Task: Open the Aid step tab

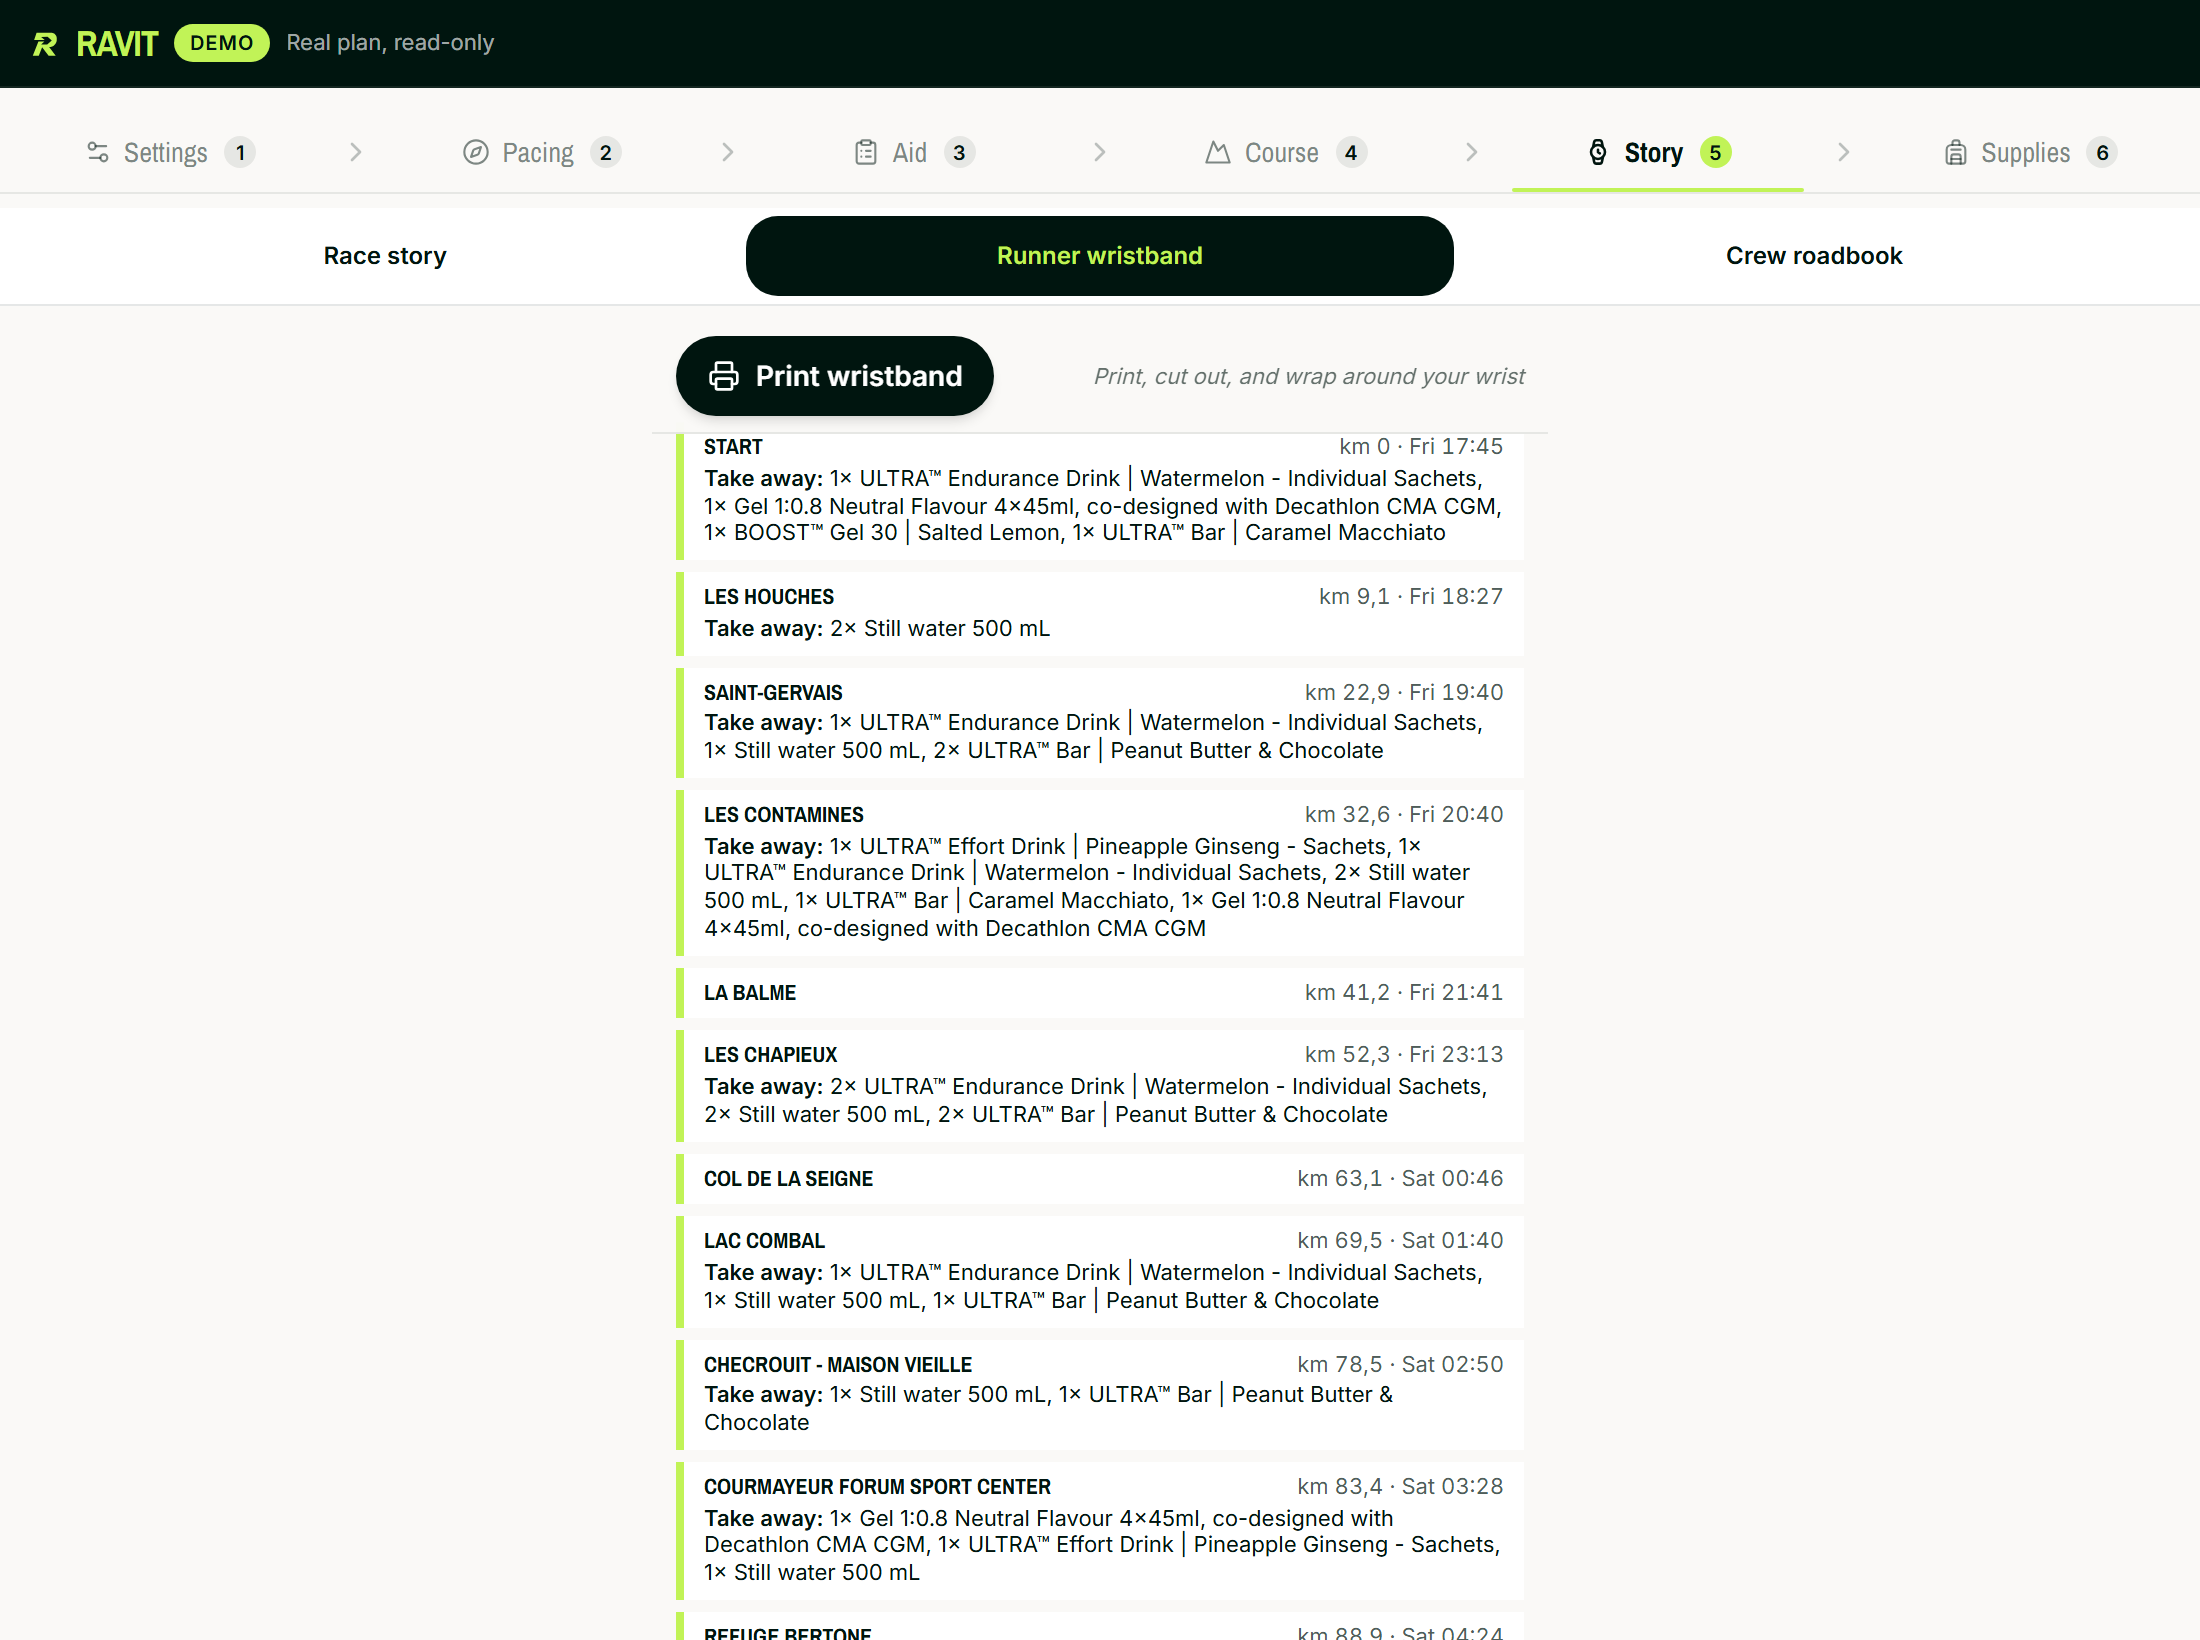Action: (914, 152)
